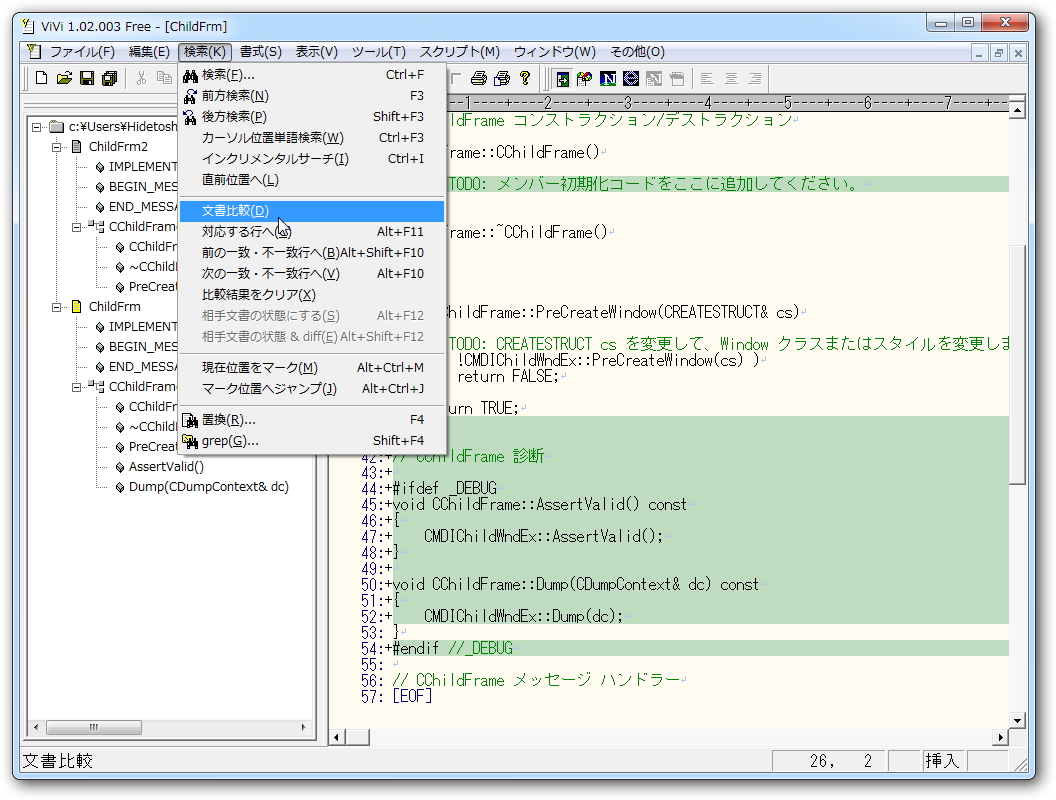
Task: Click the [EOF] marker on line 57
Action: pos(411,696)
